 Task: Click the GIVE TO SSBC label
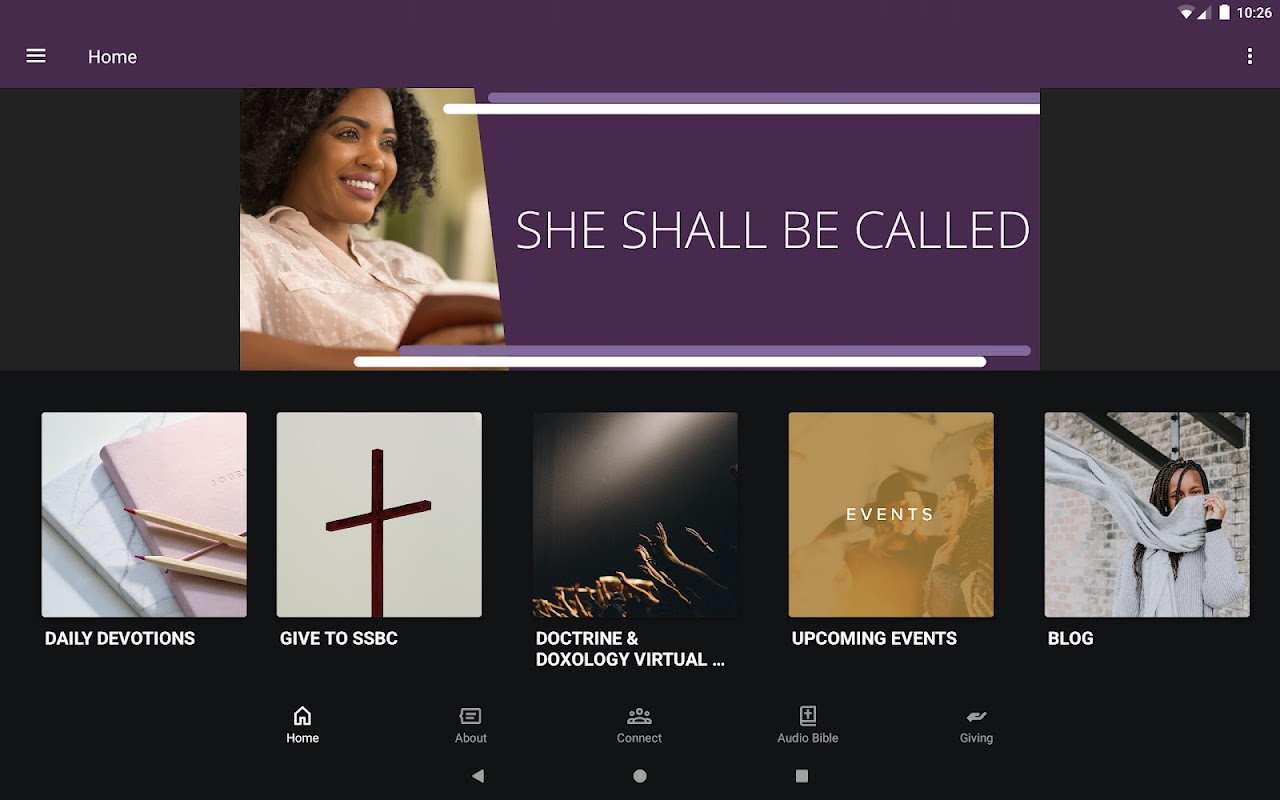coord(339,638)
